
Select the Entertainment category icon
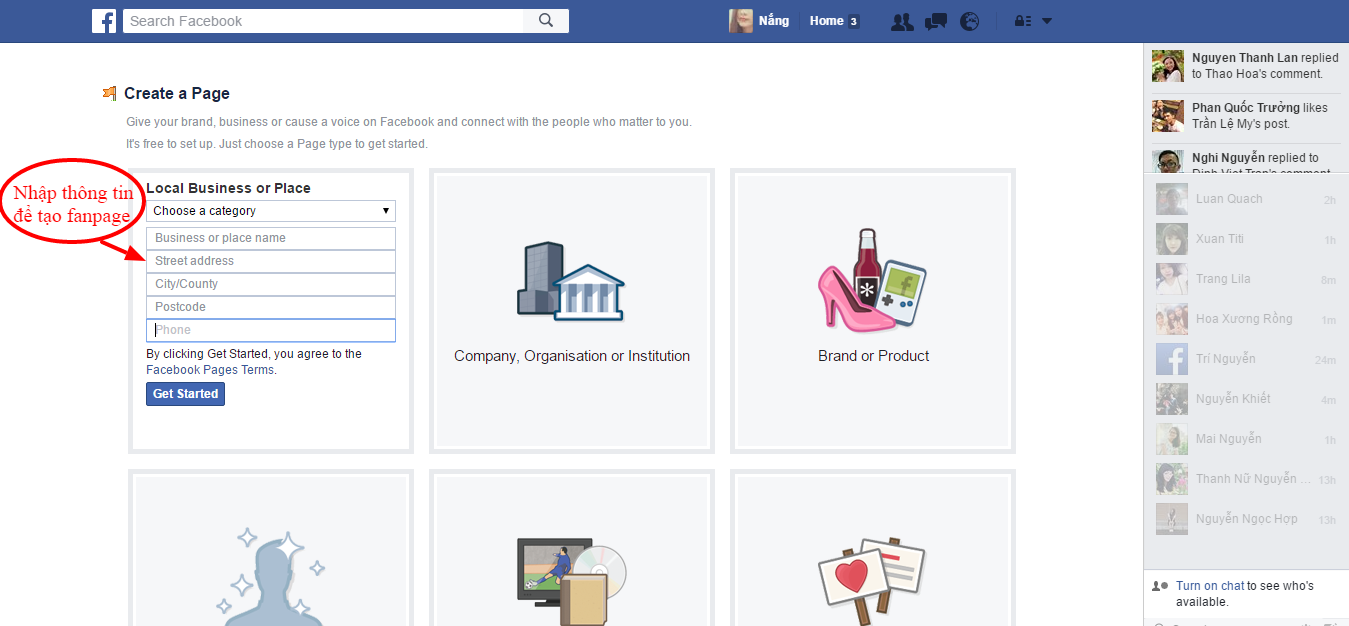click(x=571, y=582)
